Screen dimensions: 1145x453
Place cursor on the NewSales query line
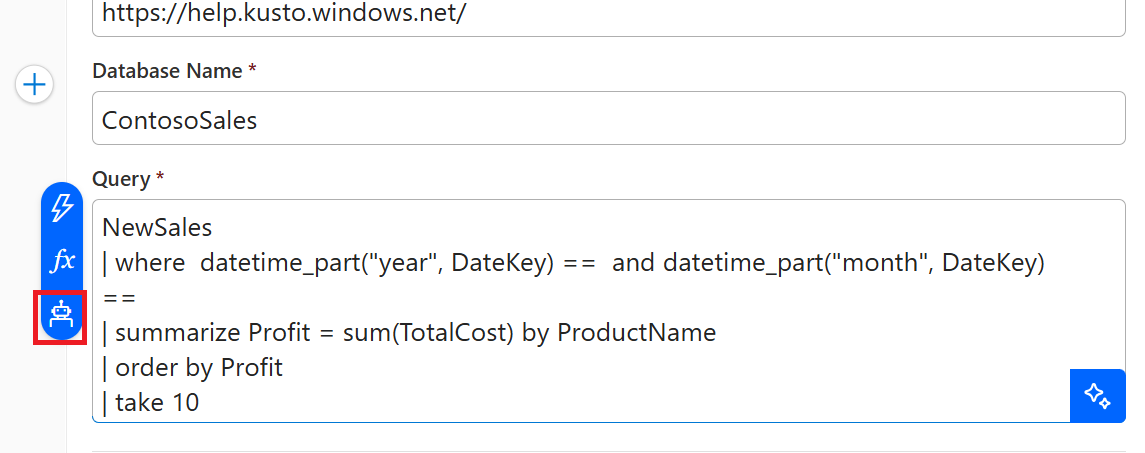click(x=157, y=229)
